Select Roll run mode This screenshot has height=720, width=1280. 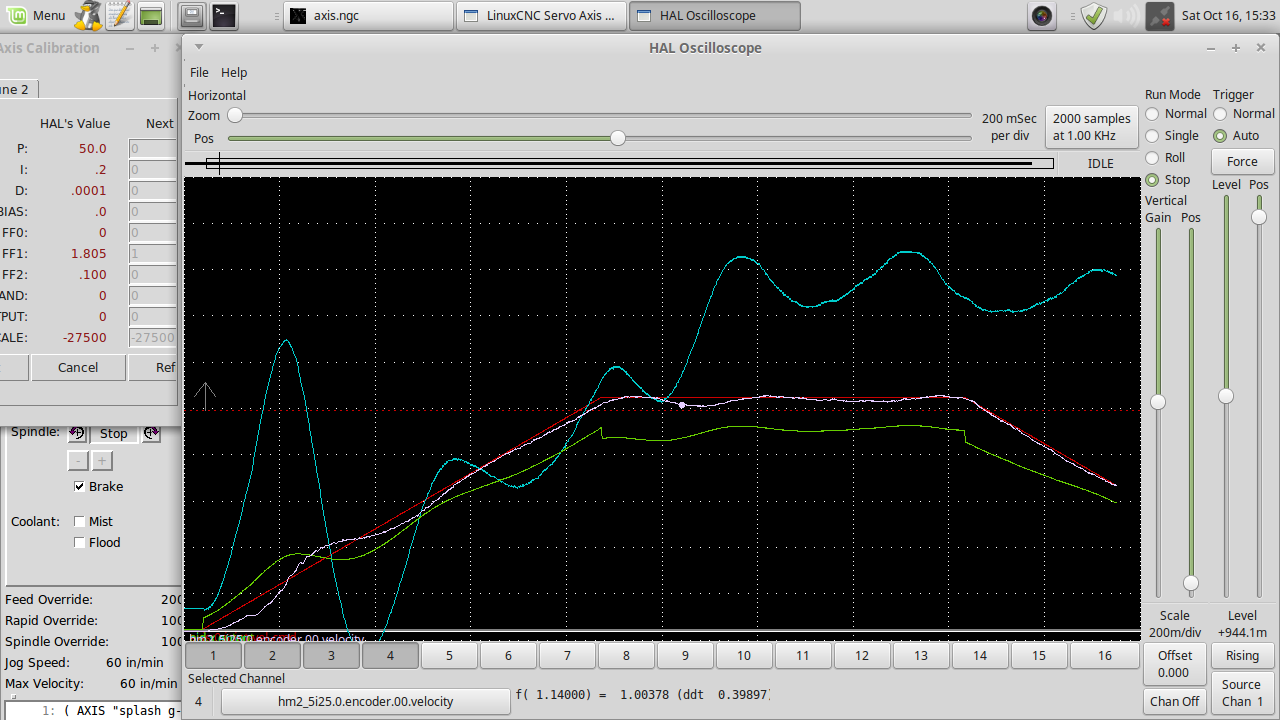[1152, 158]
